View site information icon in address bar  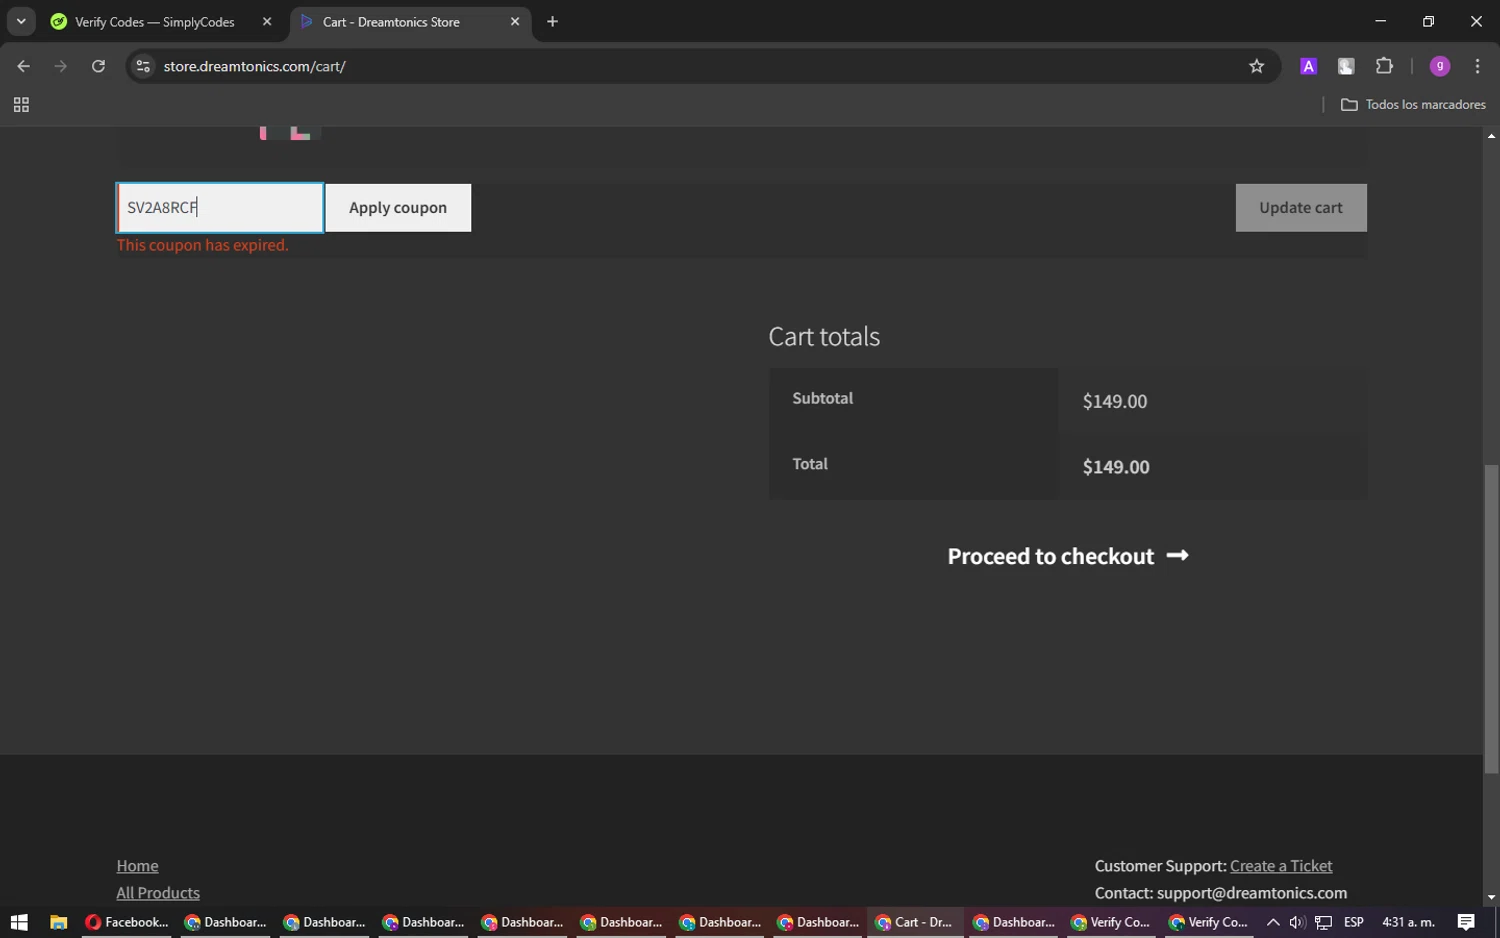[143, 66]
